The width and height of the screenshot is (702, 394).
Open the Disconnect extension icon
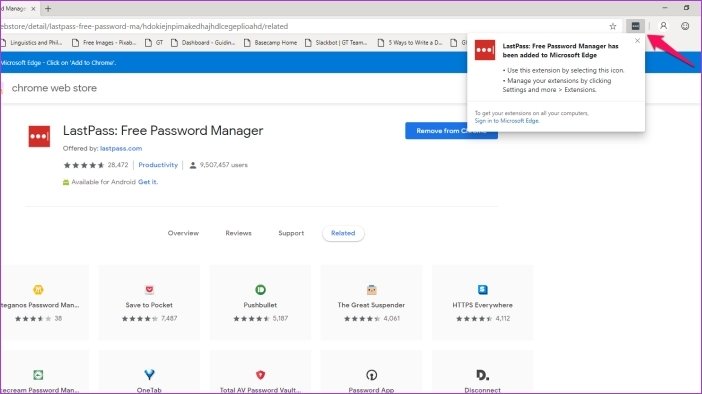click(x=482, y=375)
